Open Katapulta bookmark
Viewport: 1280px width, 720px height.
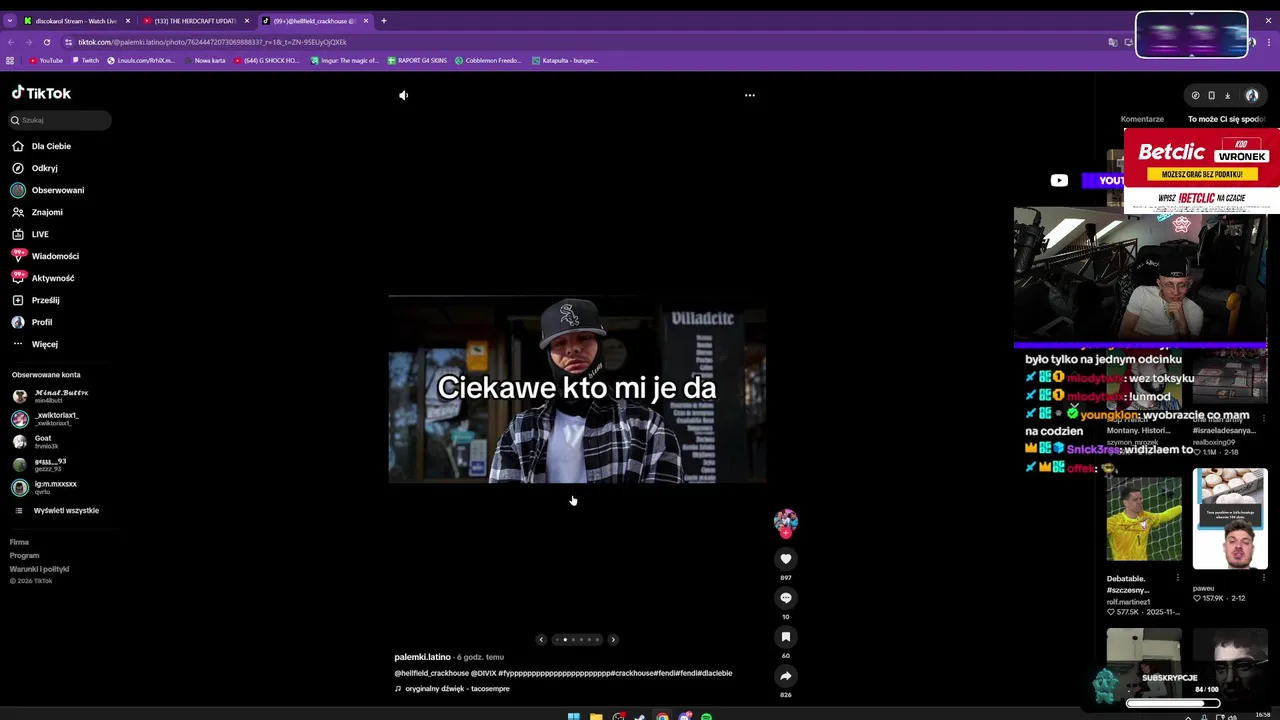(x=565, y=60)
